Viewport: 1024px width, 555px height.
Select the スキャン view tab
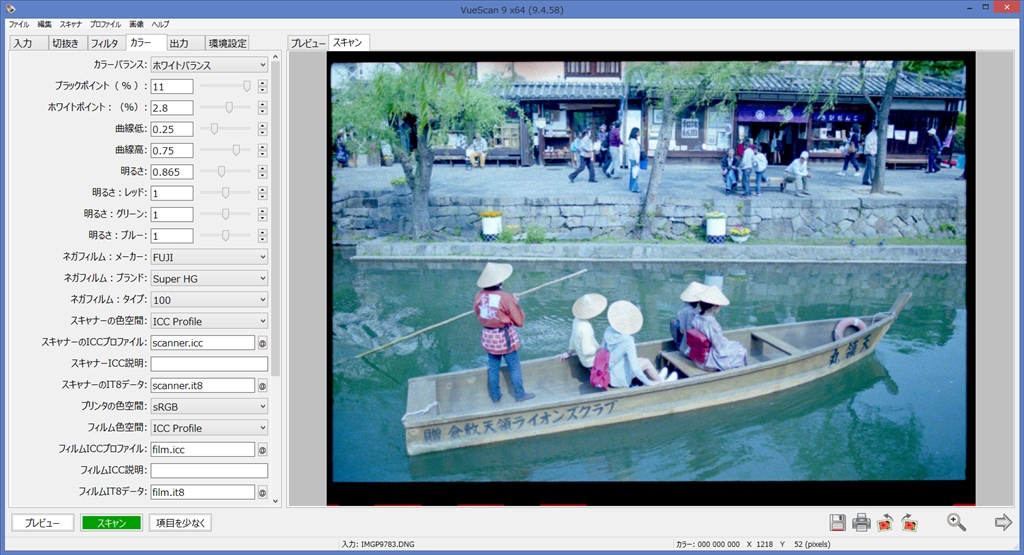(x=347, y=42)
